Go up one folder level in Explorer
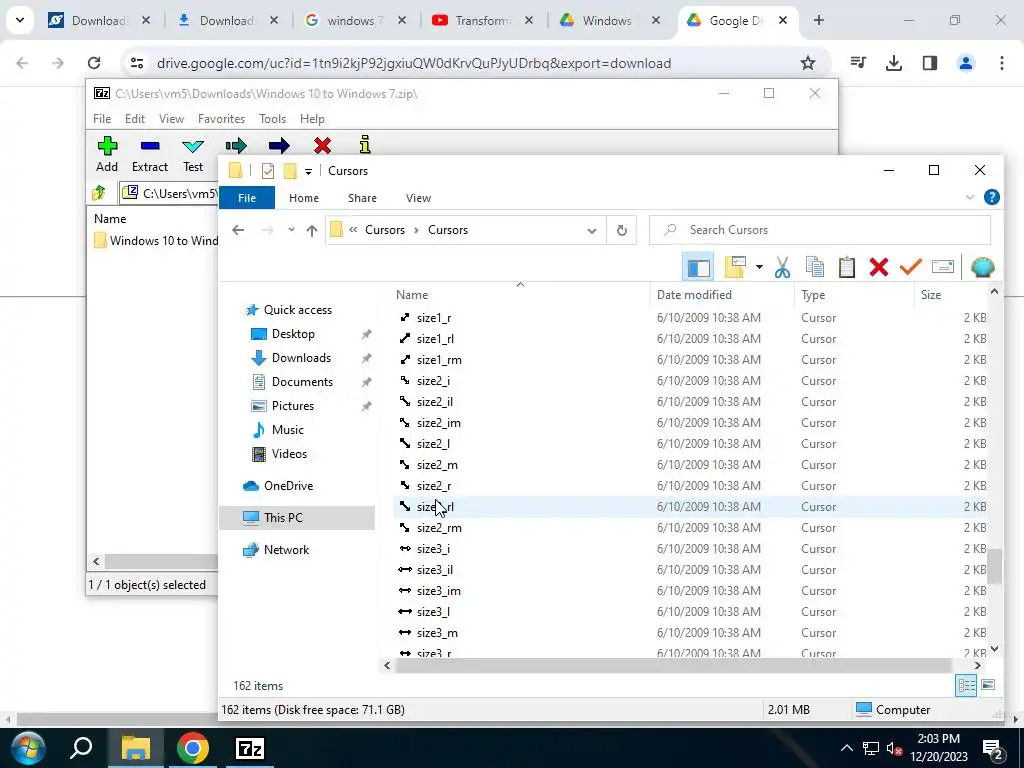Screen dimensions: 1024x768 (x=312, y=230)
